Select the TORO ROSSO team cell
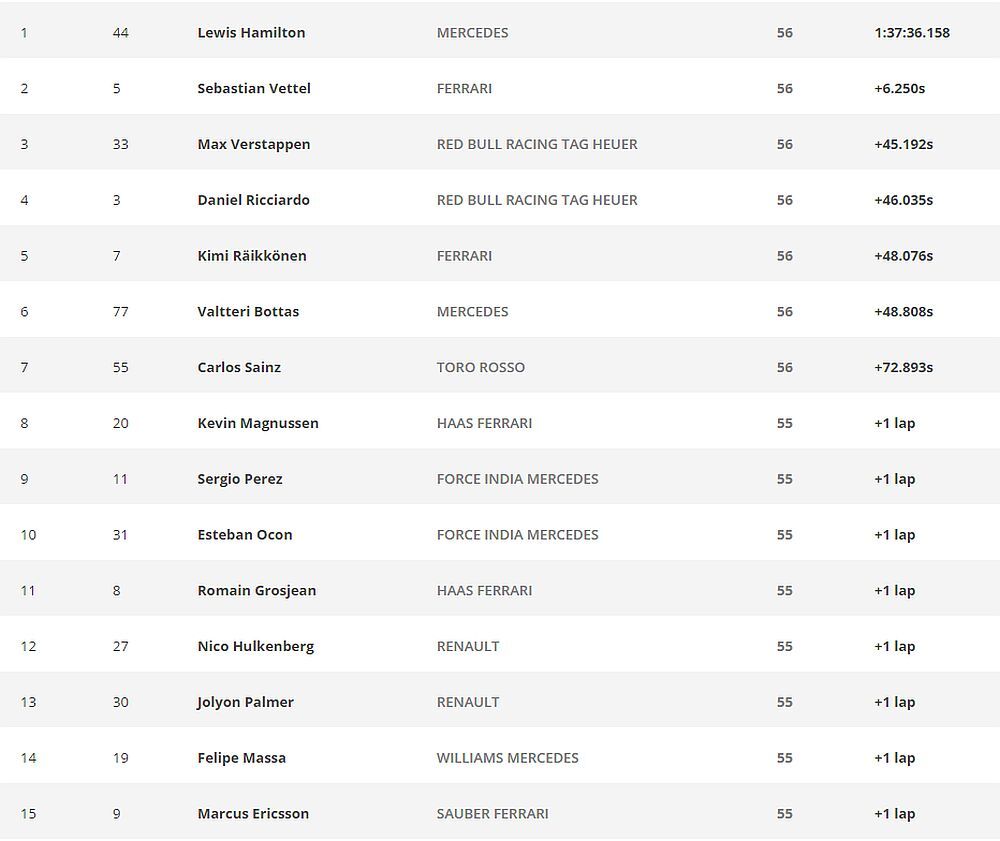Image resolution: width=1000 pixels, height=841 pixels. [480, 368]
